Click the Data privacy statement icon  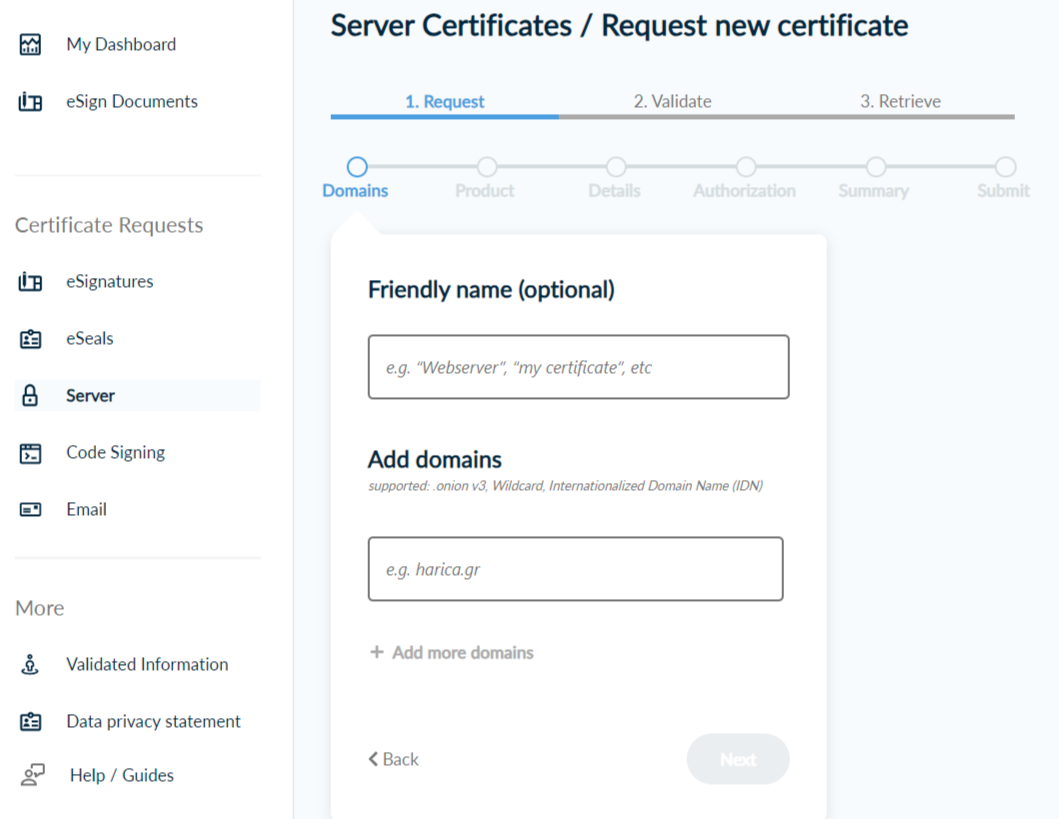click(x=31, y=722)
